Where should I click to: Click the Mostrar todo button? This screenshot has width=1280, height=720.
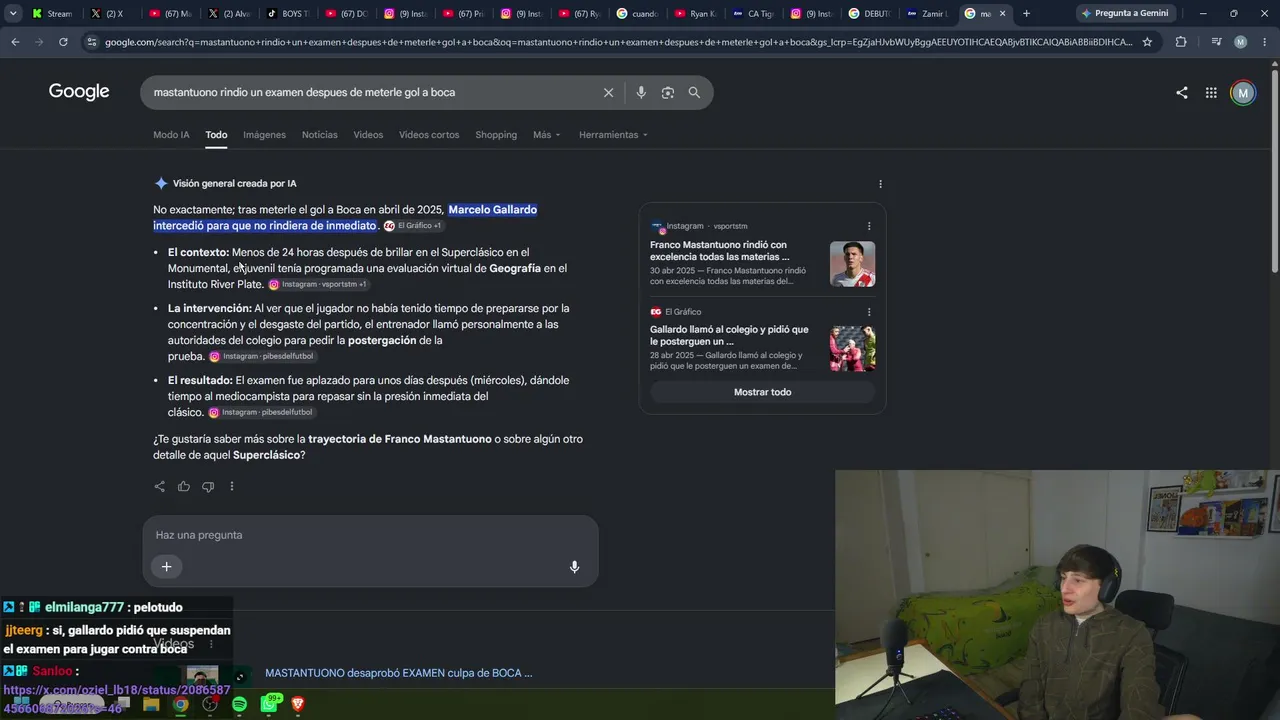tap(762, 392)
